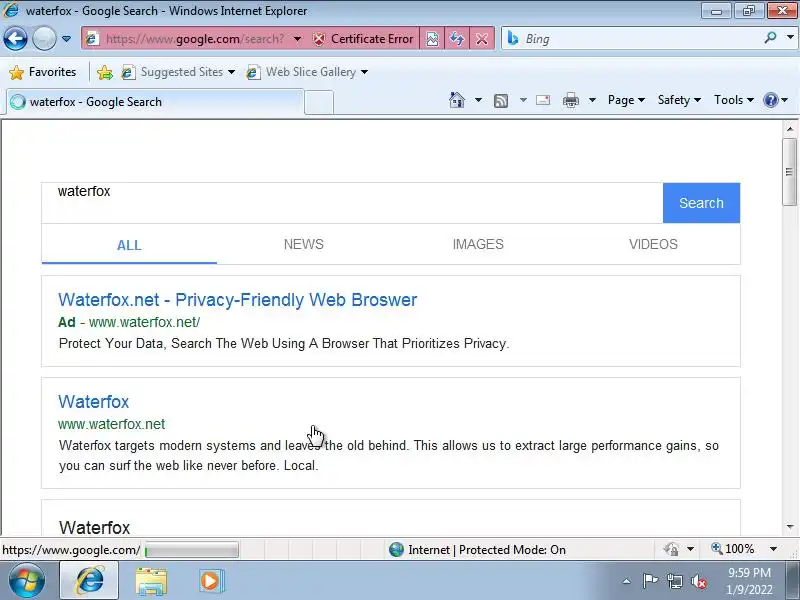This screenshot has height=600, width=800.
Task: Click Internet Explorer taskbar icon
Action: (x=89, y=581)
